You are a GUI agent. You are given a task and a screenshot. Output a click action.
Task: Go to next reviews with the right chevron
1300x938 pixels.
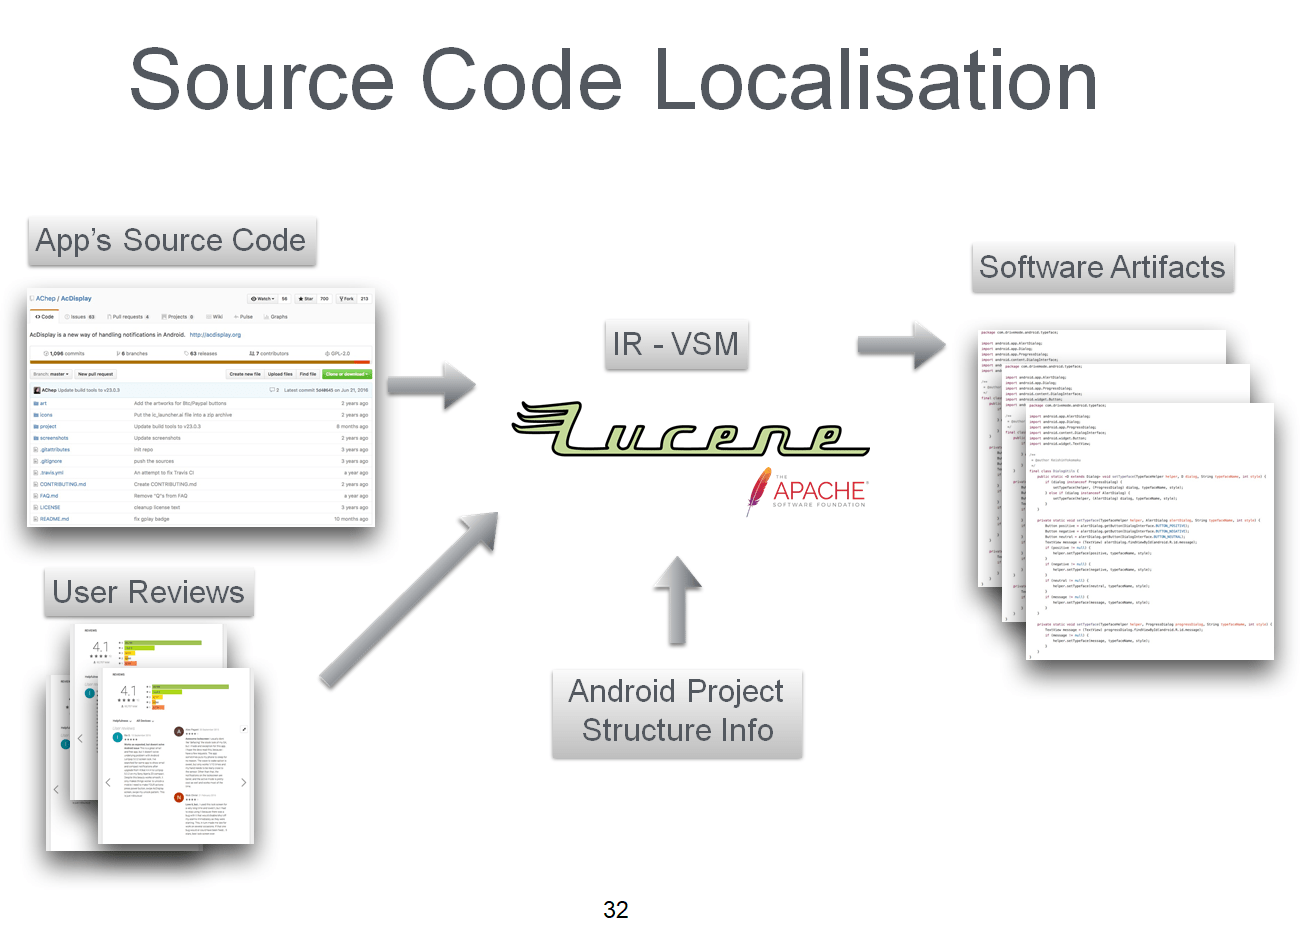tap(243, 782)
